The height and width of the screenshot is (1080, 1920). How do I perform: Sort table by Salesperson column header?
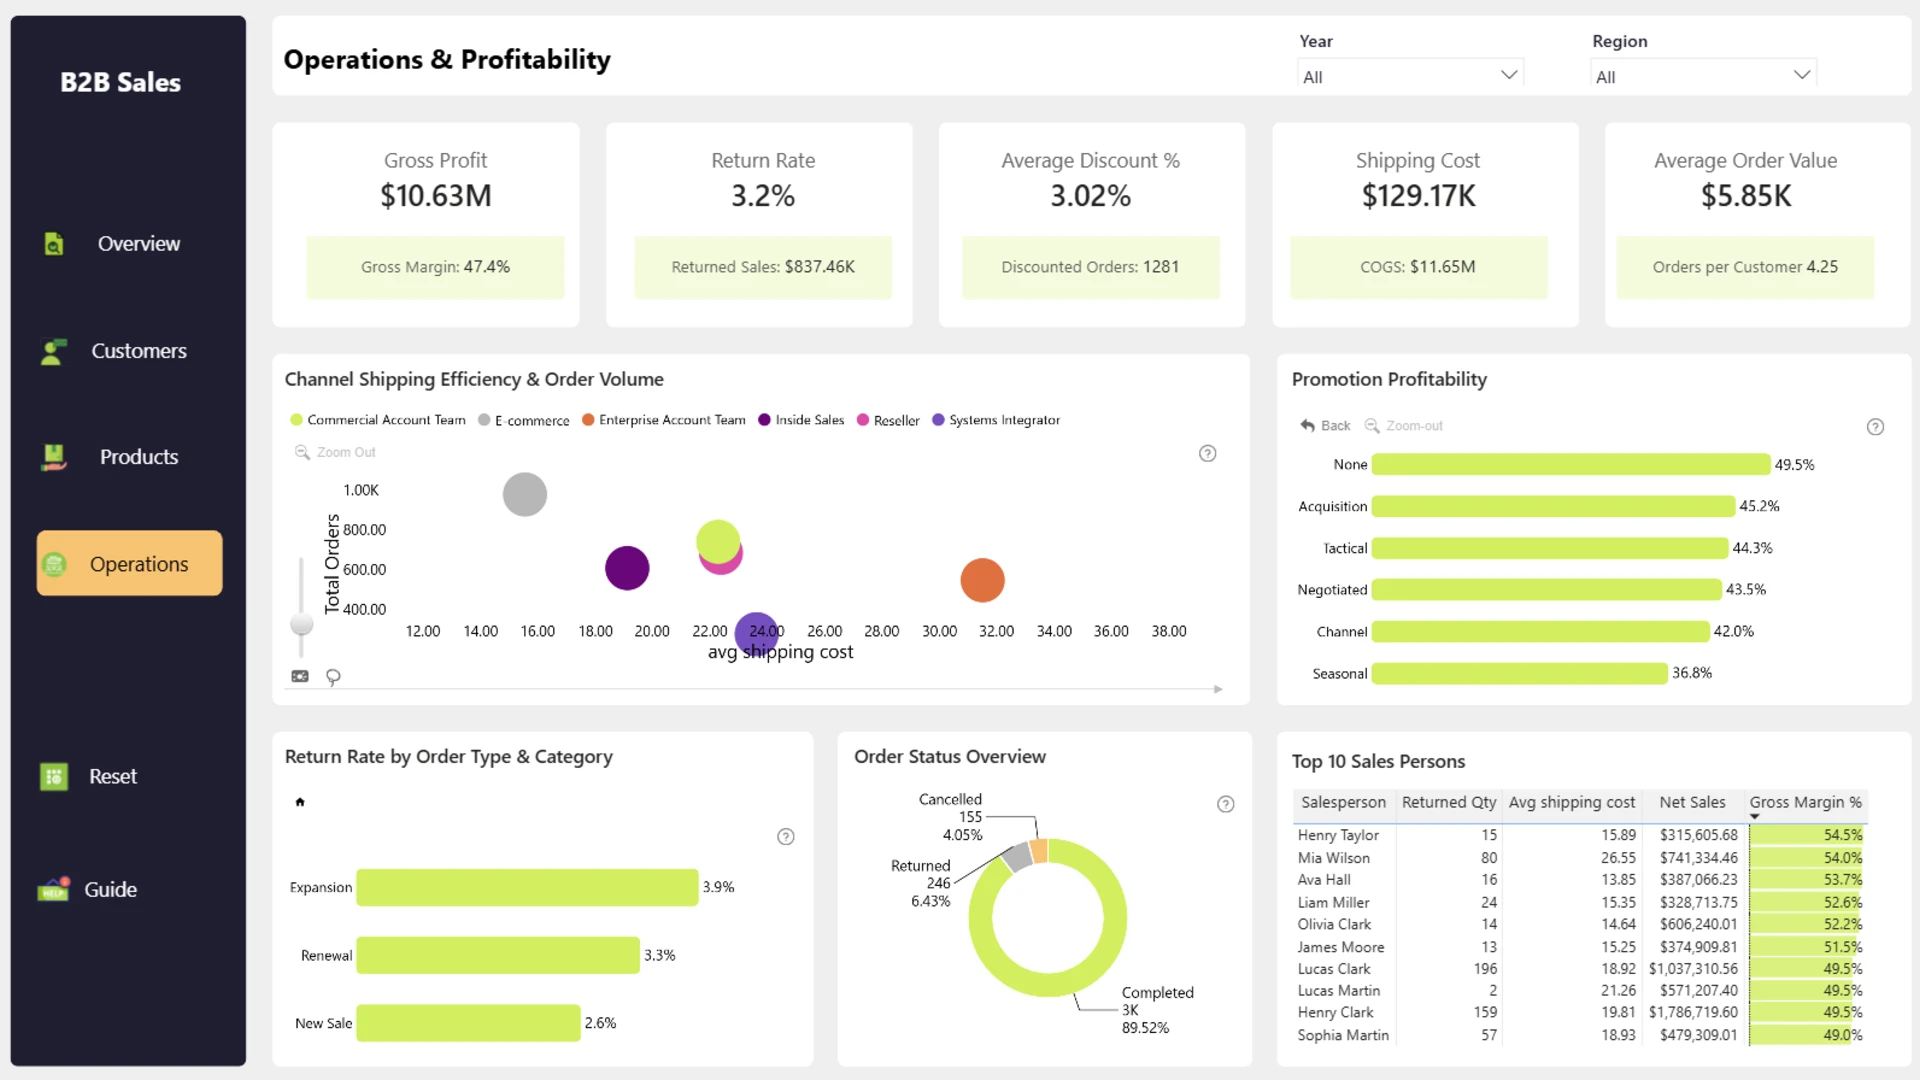(x=1343, y=802)
